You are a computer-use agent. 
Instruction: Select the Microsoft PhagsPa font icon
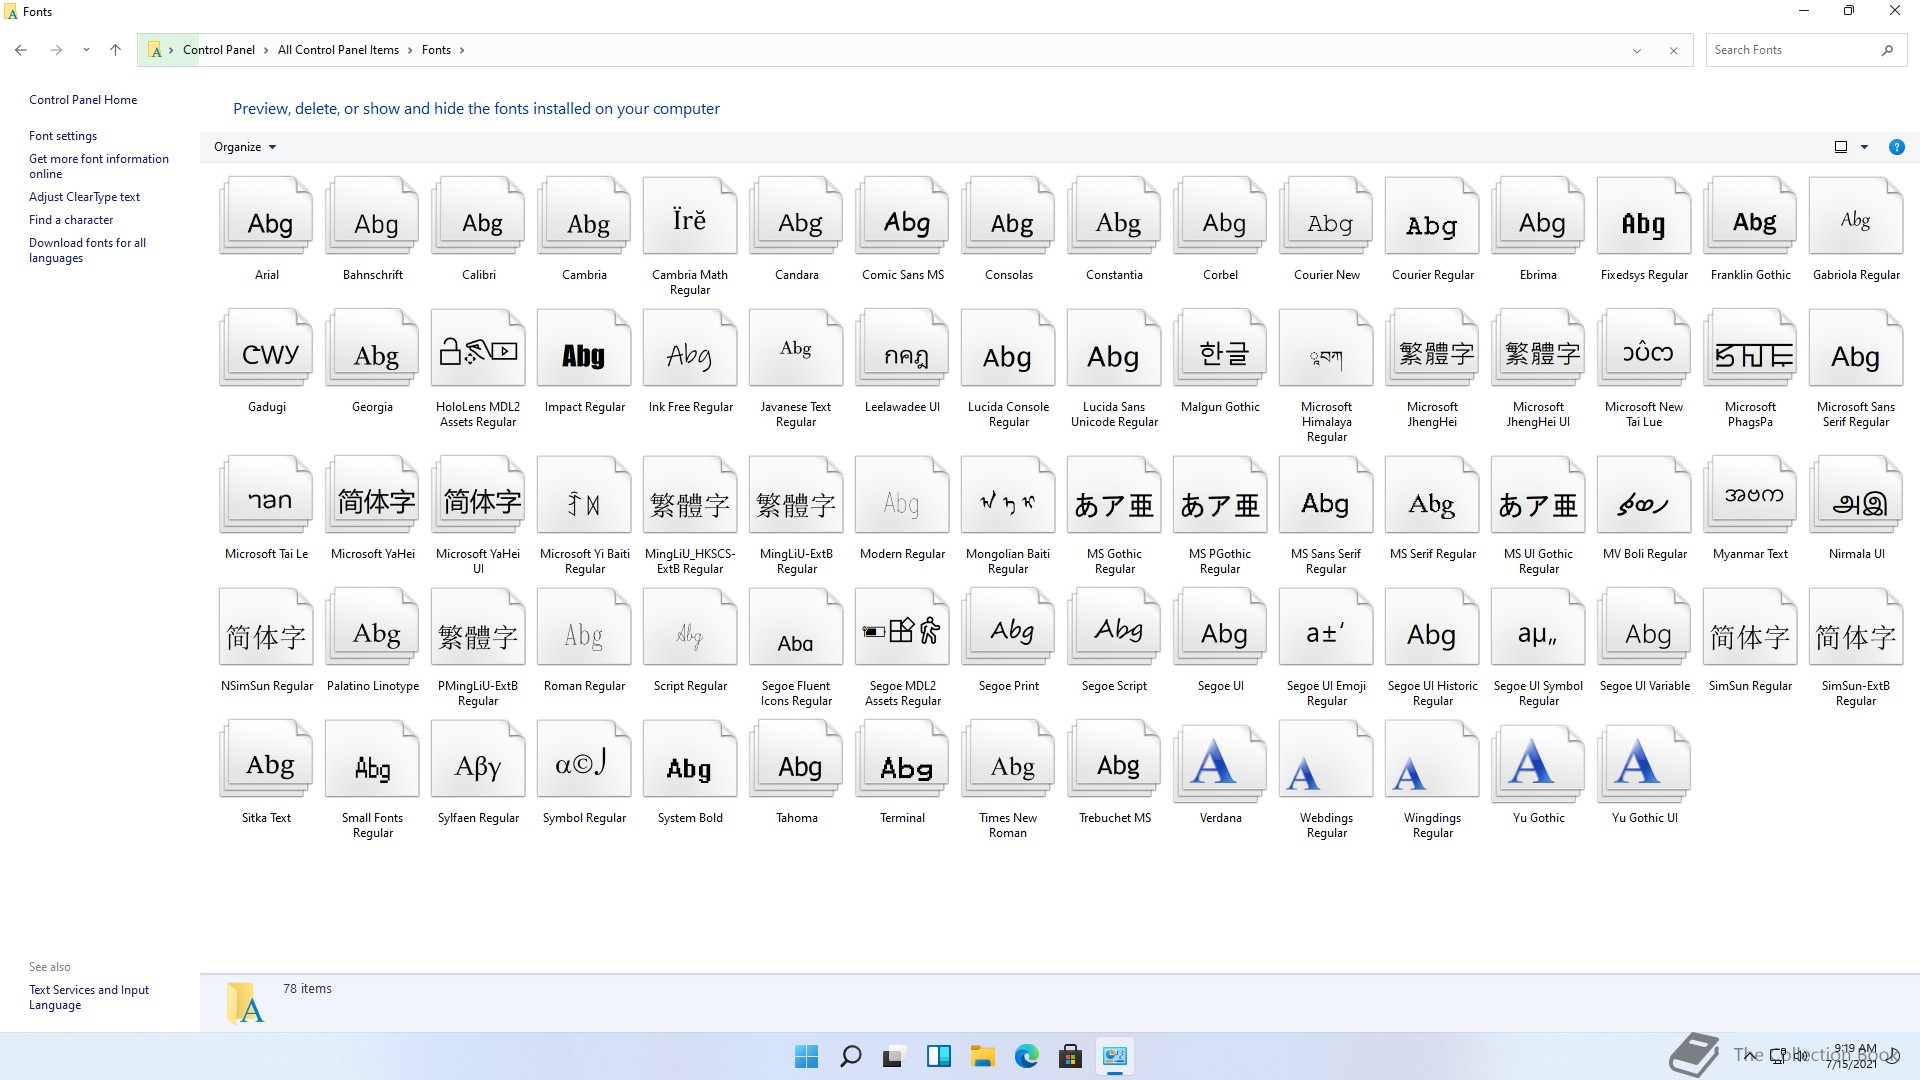(x=1750, y=348)
